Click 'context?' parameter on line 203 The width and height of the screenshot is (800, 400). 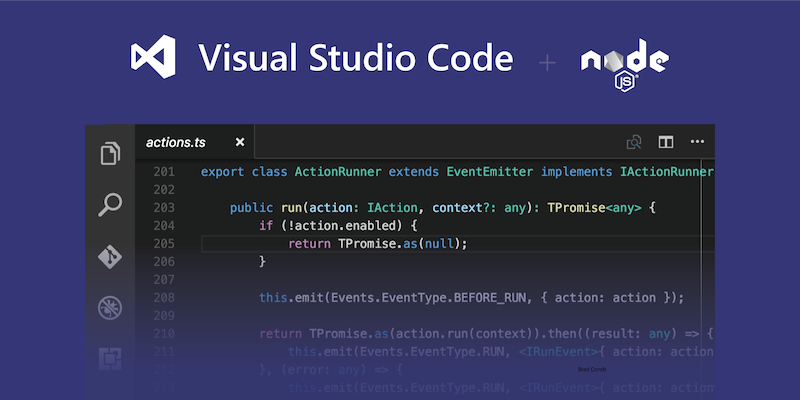461,208
